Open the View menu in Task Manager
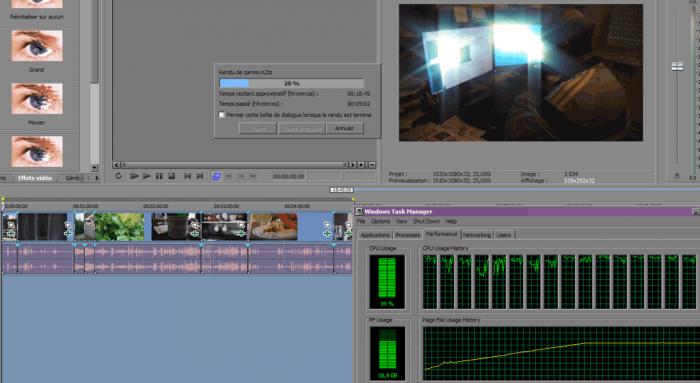This screenshot has height=383, width=700. [402, 221]
